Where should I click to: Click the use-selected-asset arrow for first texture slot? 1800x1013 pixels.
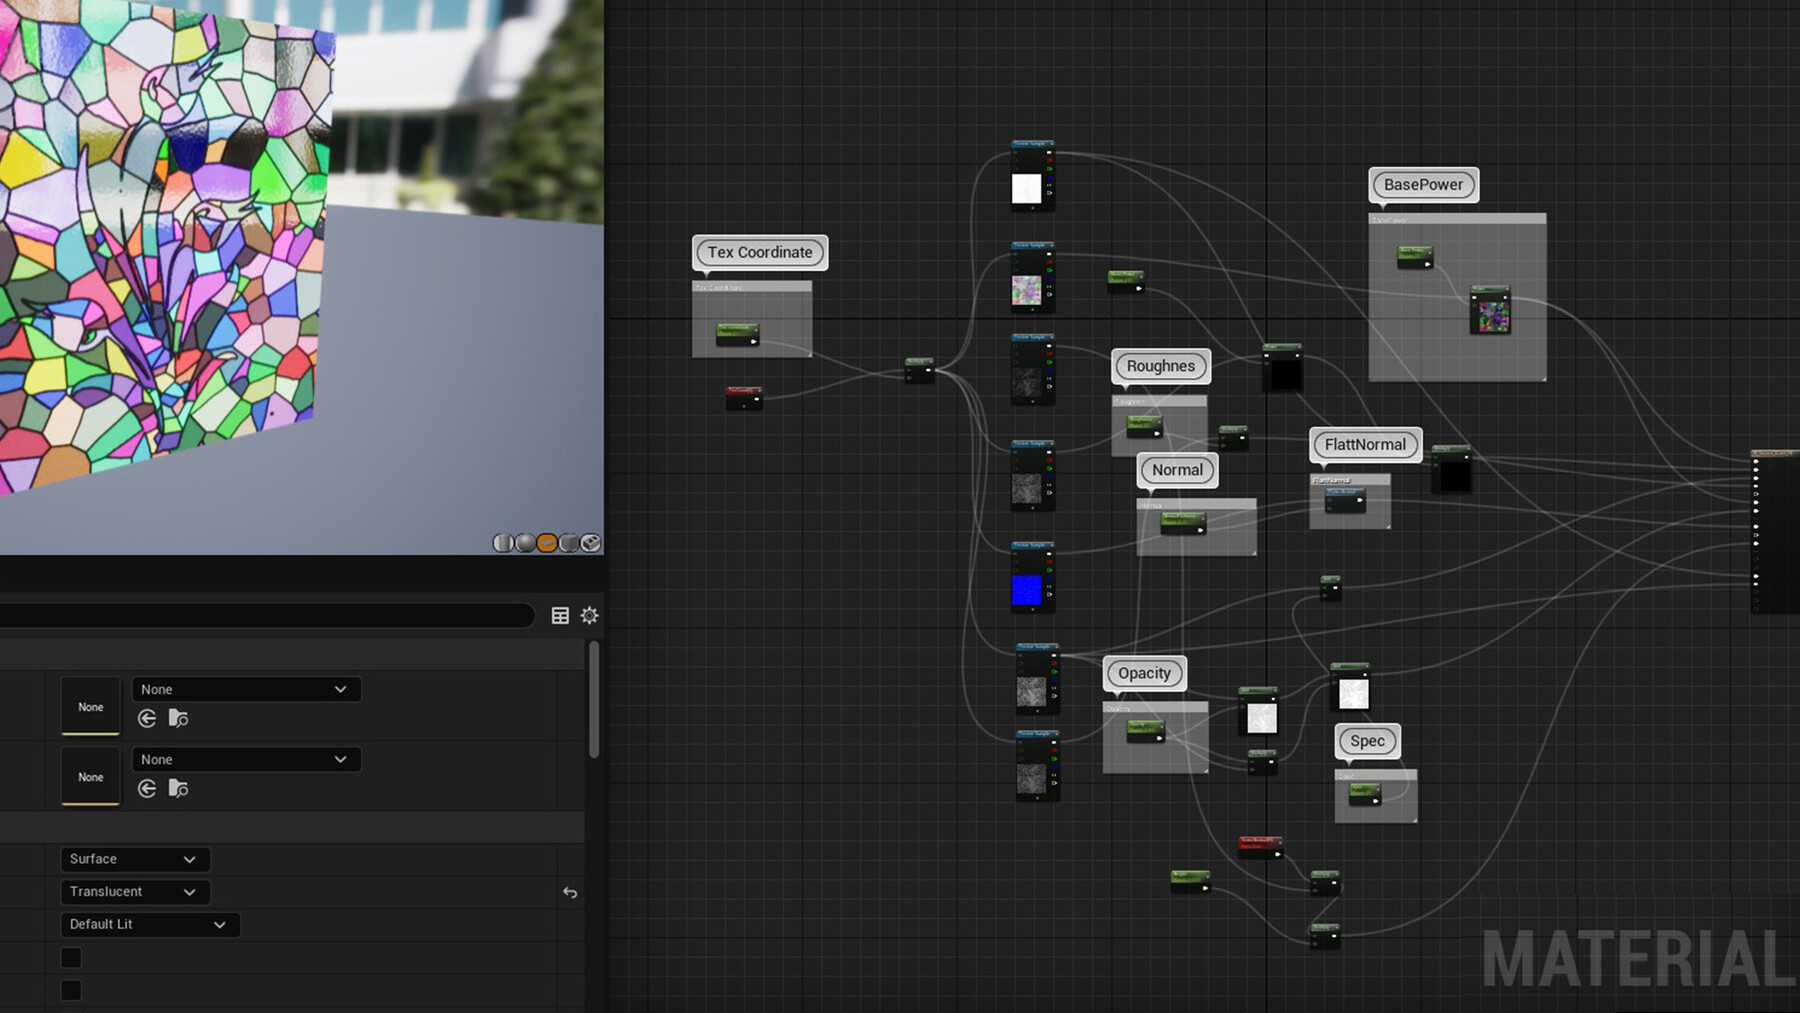(x=146, y=718)
